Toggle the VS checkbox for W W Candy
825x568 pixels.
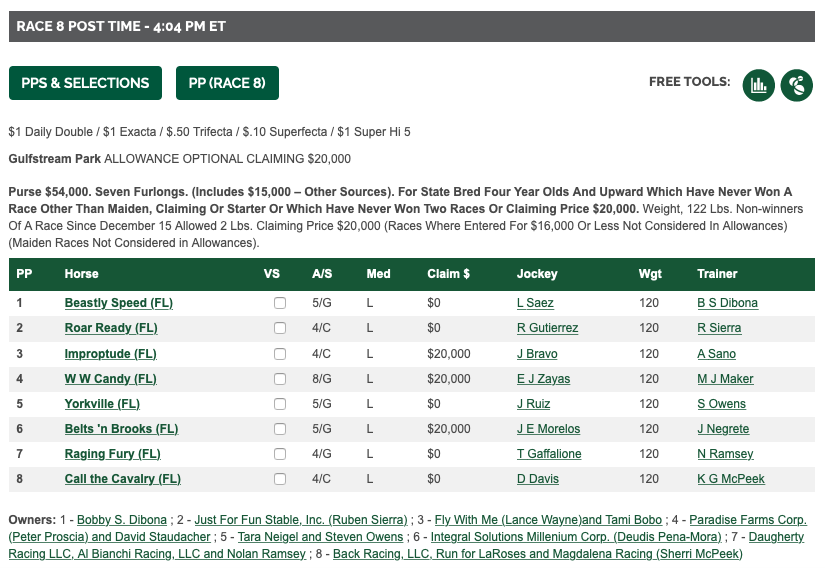(280, 379)
